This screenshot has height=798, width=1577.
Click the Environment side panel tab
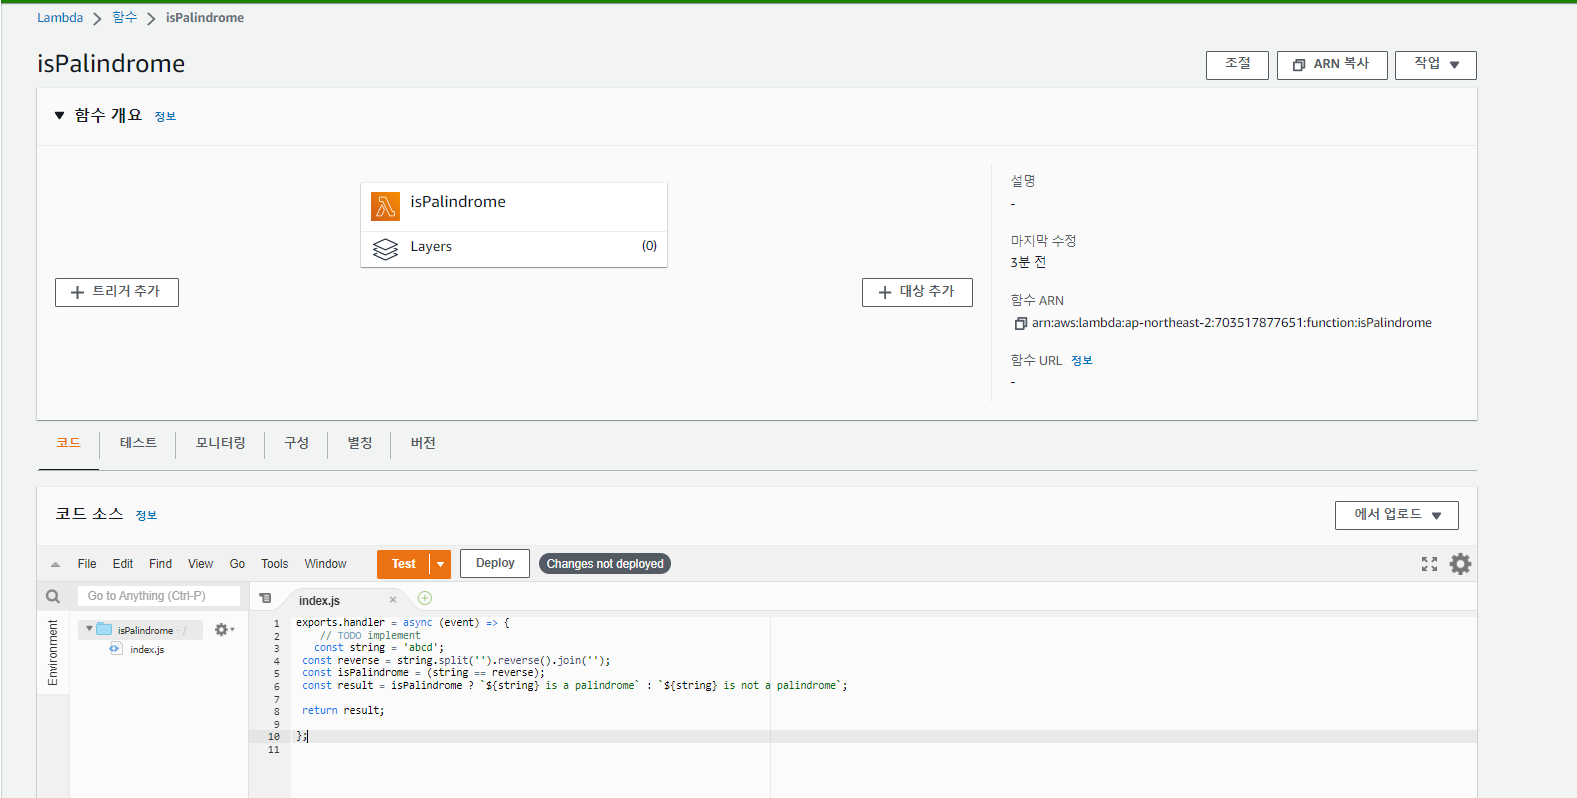coord(53,652)
